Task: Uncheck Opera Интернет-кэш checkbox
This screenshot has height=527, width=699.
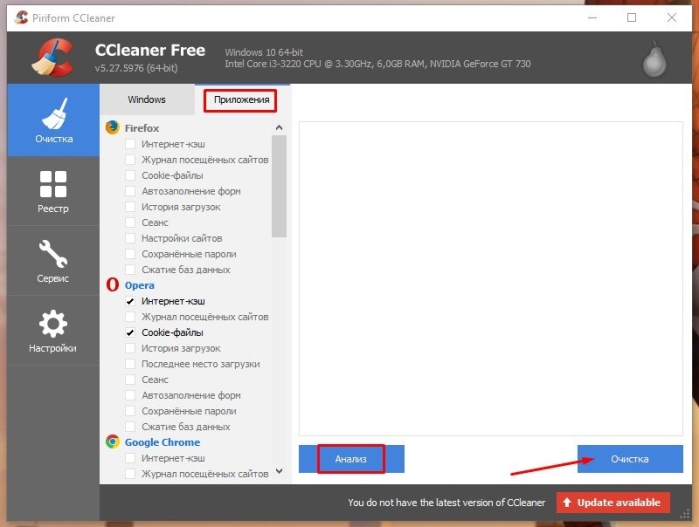Action: [130, 301]
